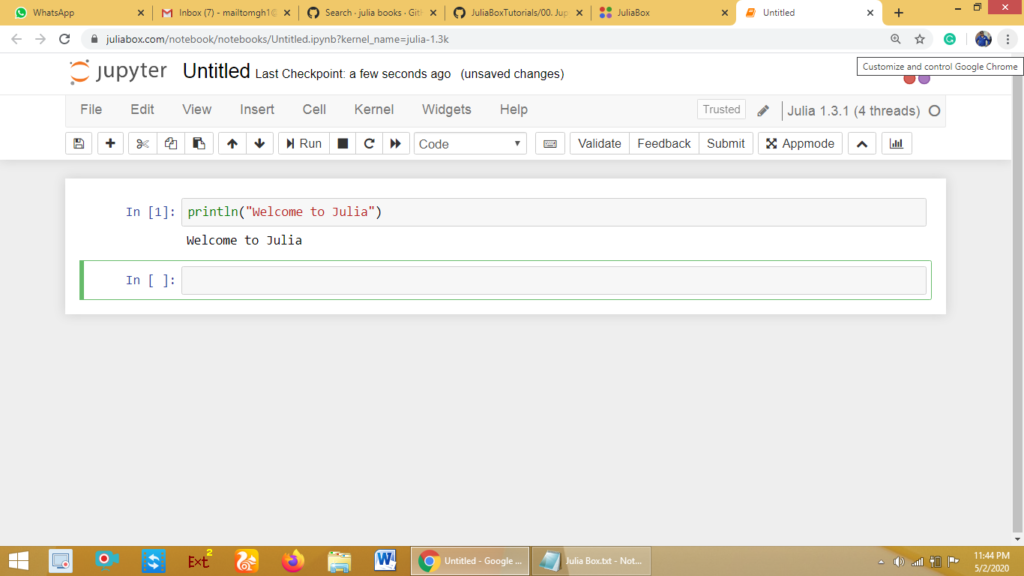1024x576 pixels.
Task: Click the kernel idle indicator circle
Action: [x=935, y=111]
